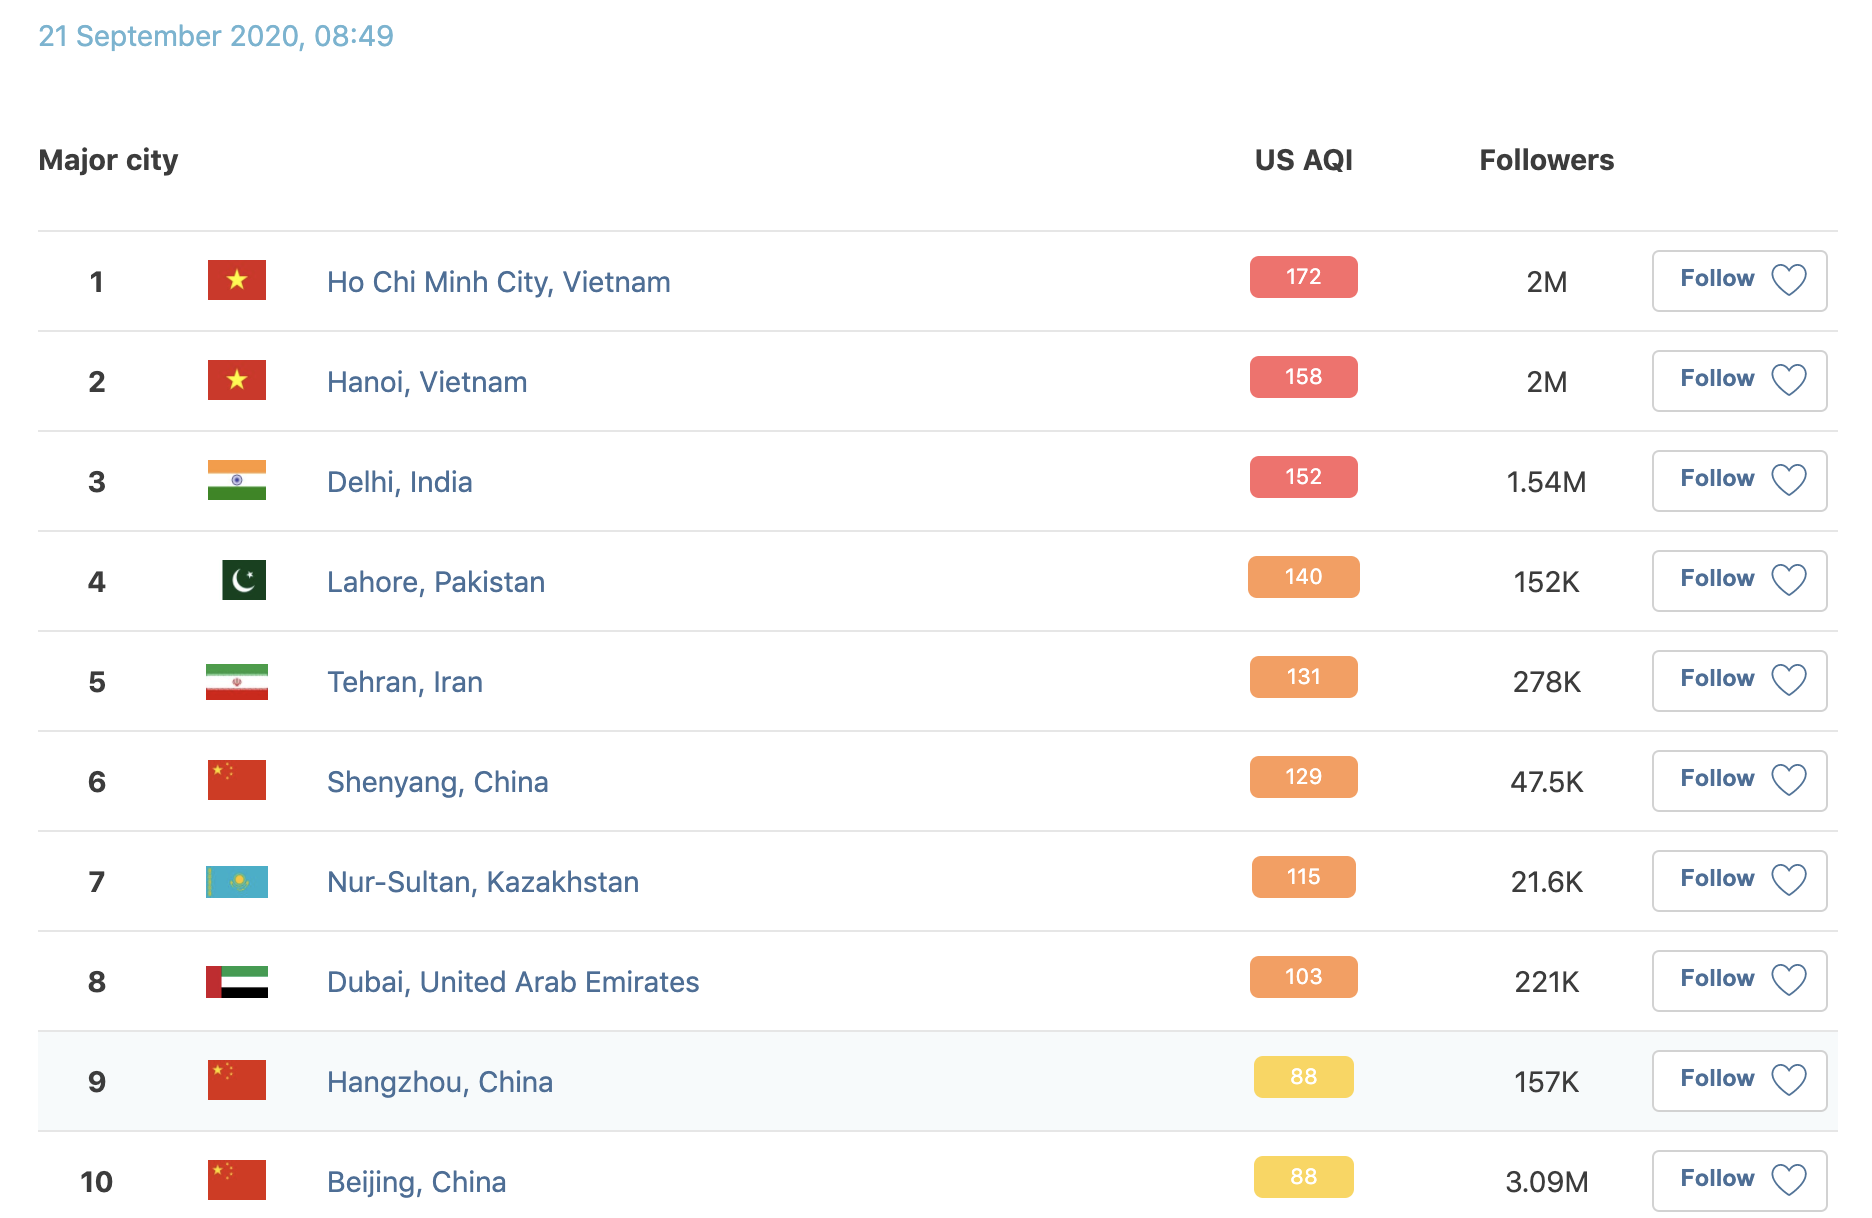Click the Pakistan flag next to Lahore
The image size is (1872, 1218).
click(x=244, y=580)
